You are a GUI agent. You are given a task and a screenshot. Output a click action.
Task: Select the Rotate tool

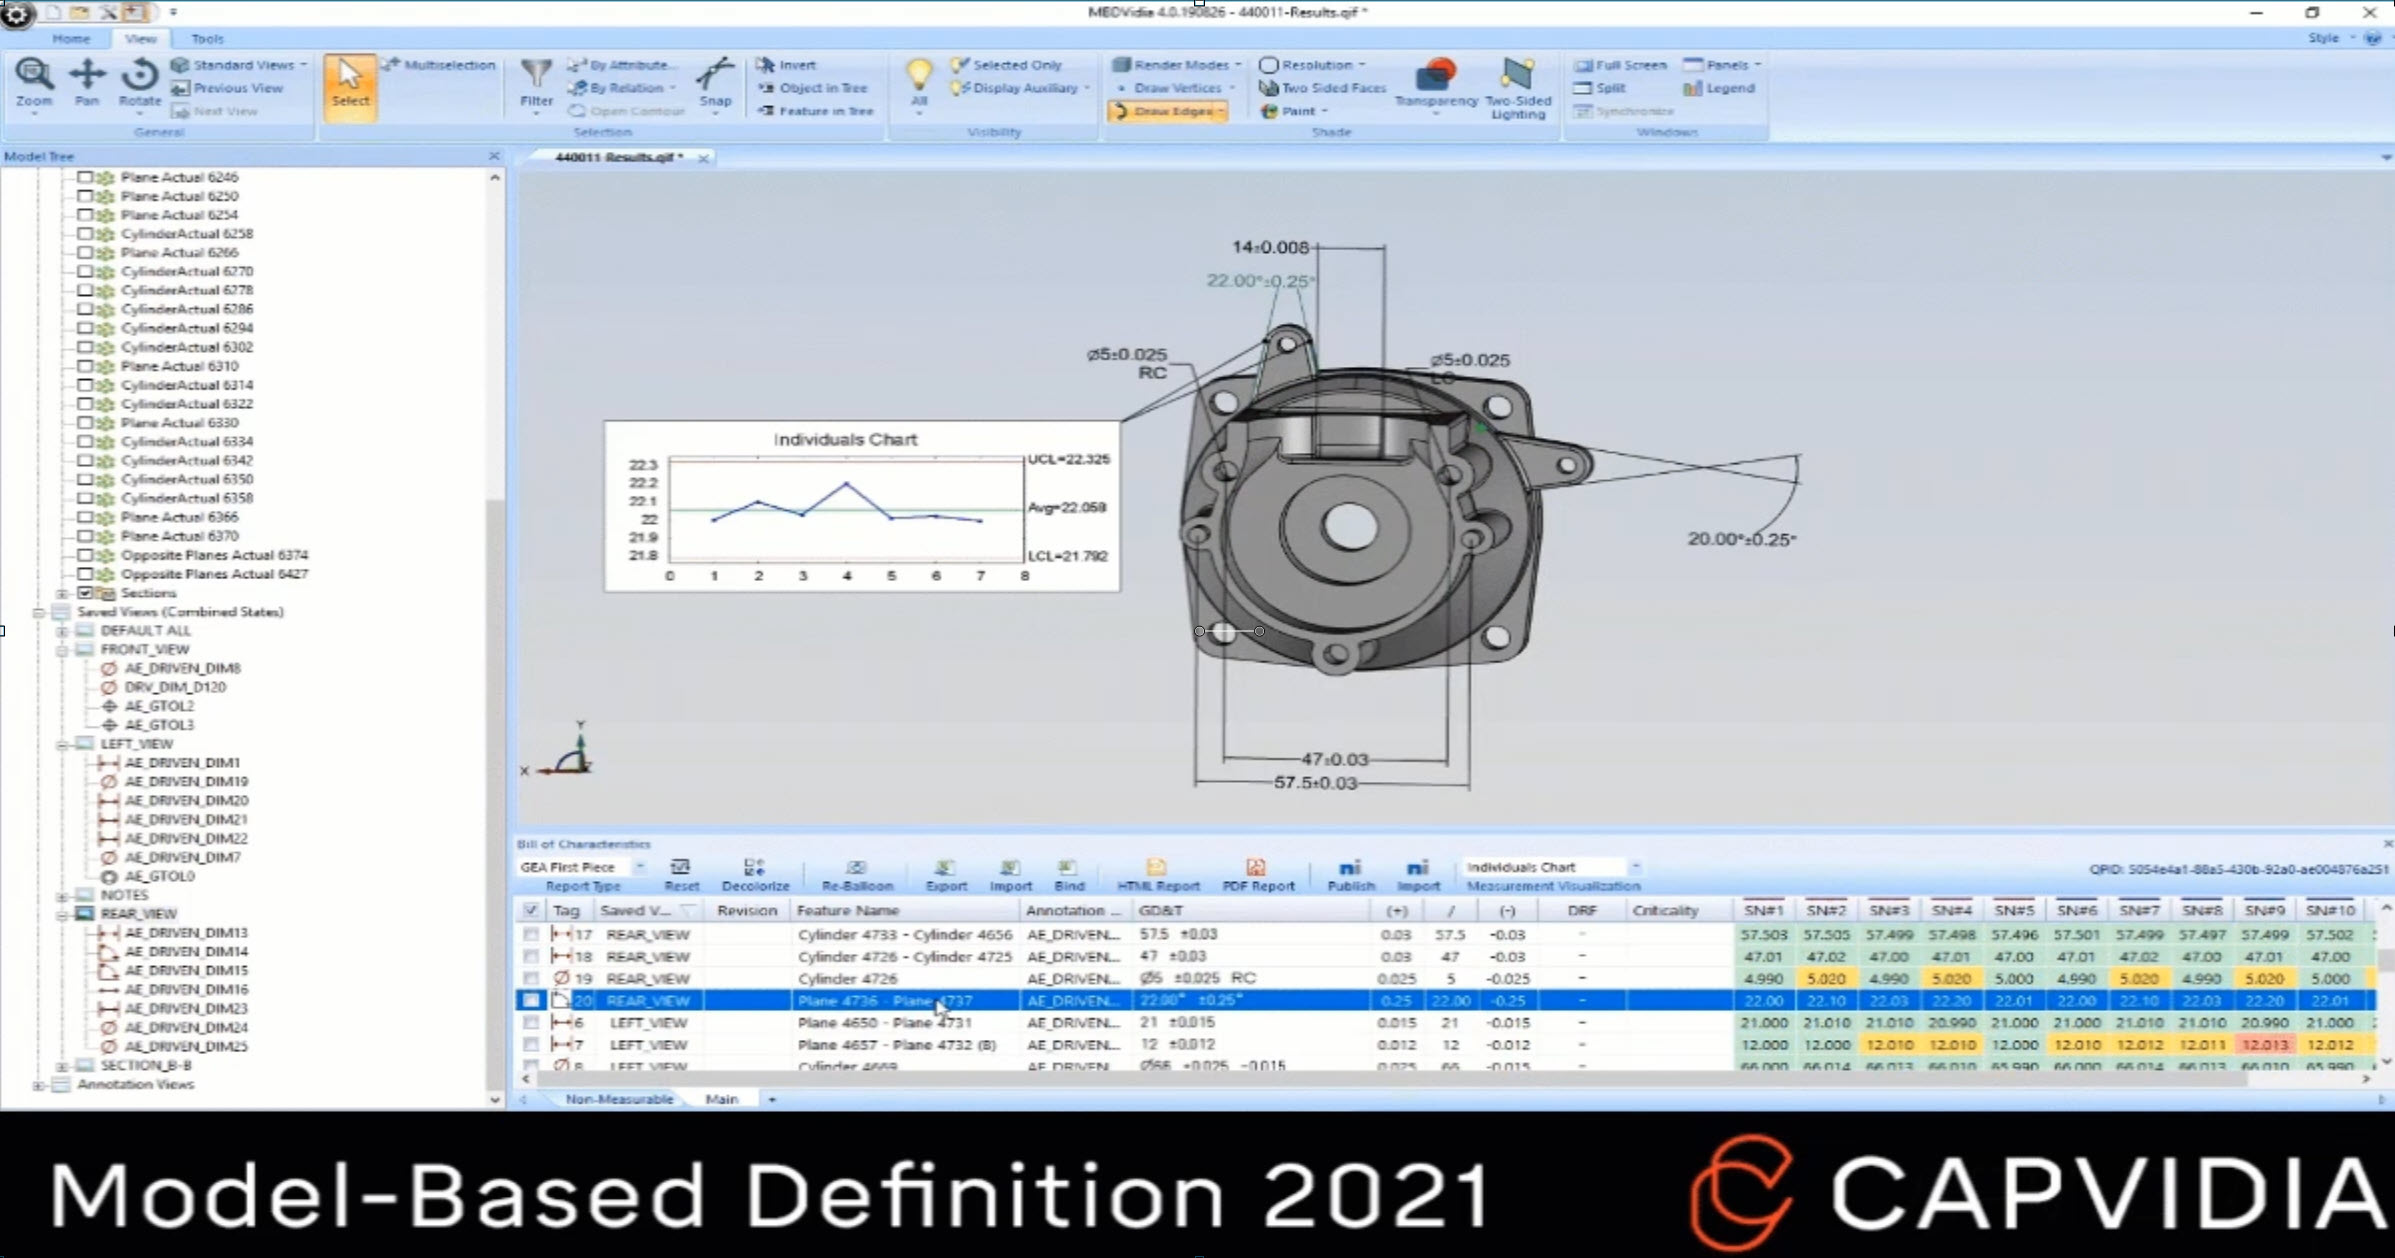point(139,85)
